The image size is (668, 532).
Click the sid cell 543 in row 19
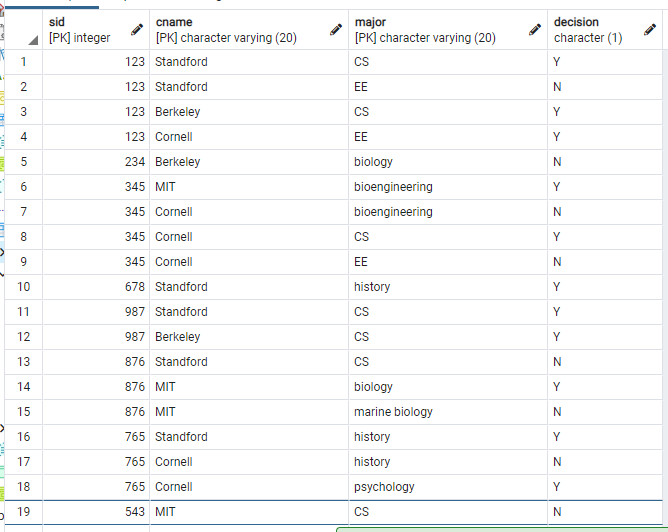click(96, 512)
